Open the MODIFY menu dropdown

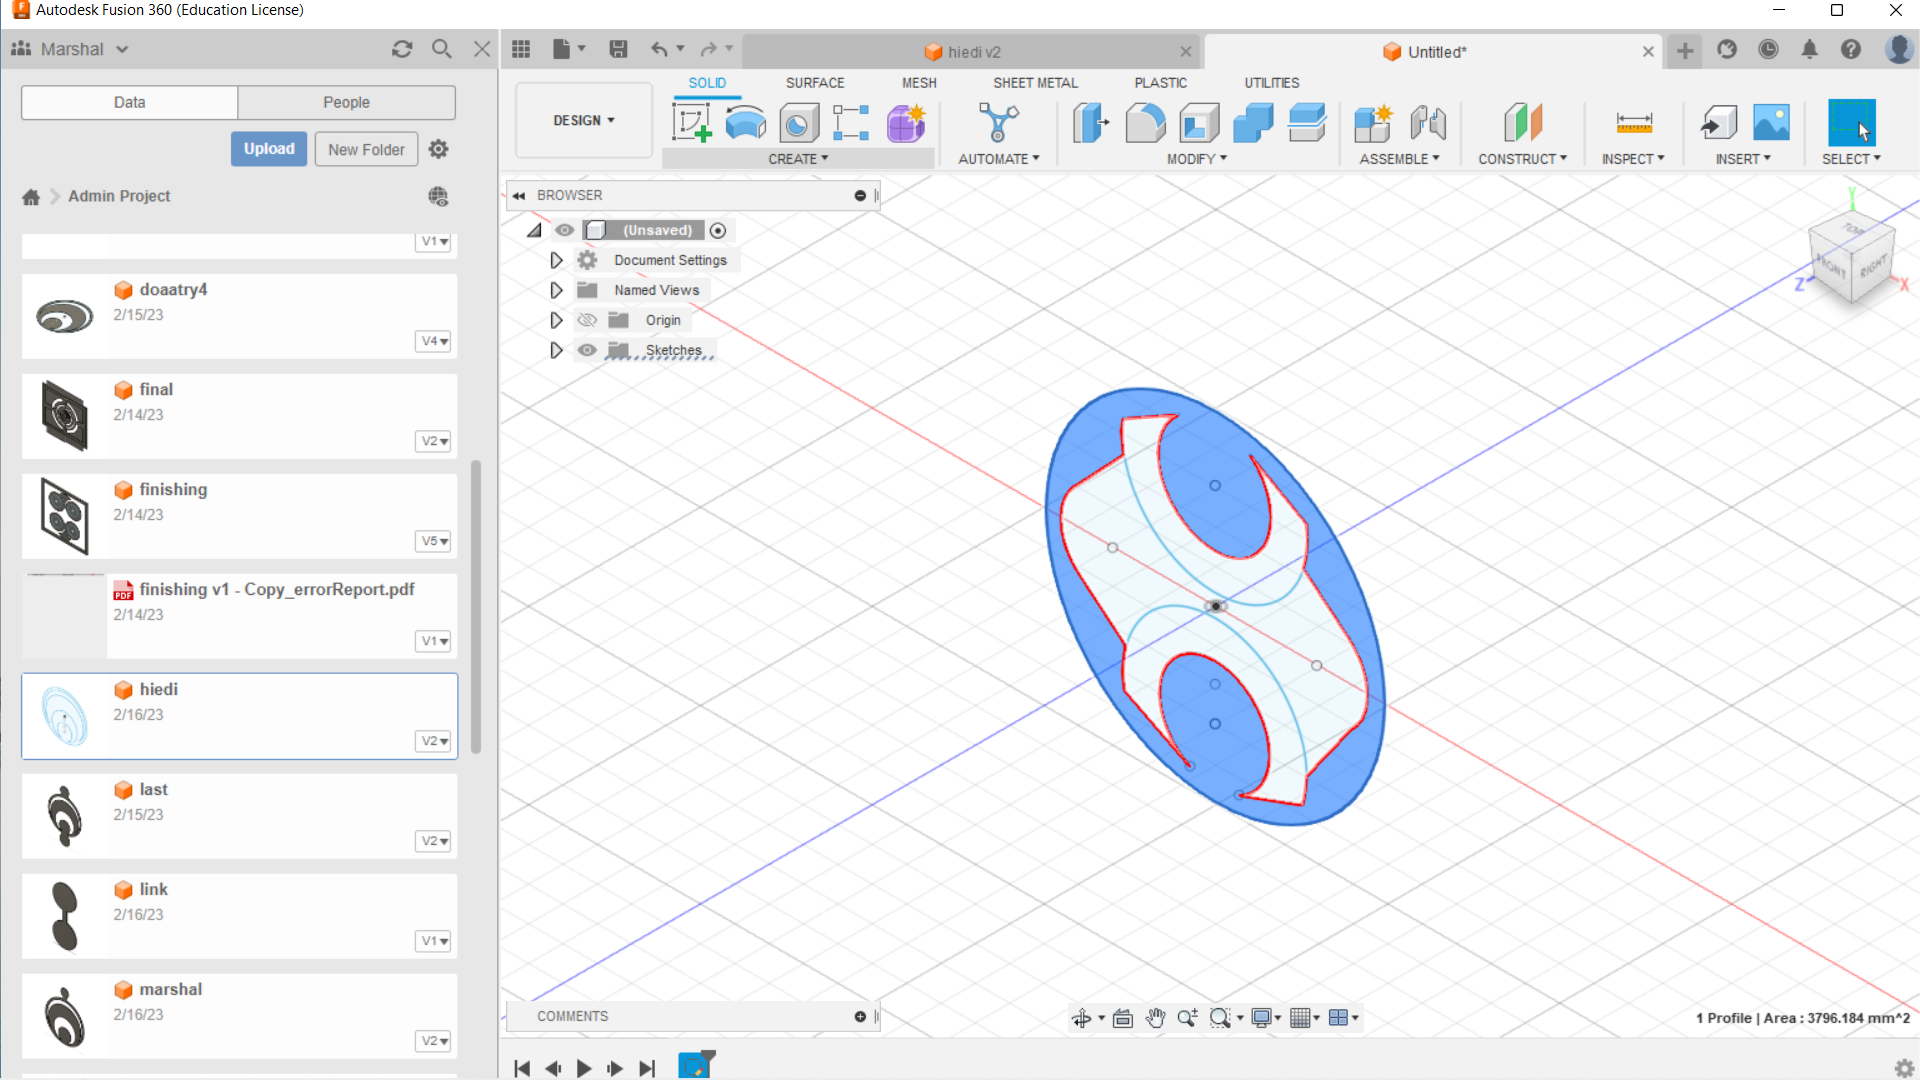click(x=1197, y=159)
